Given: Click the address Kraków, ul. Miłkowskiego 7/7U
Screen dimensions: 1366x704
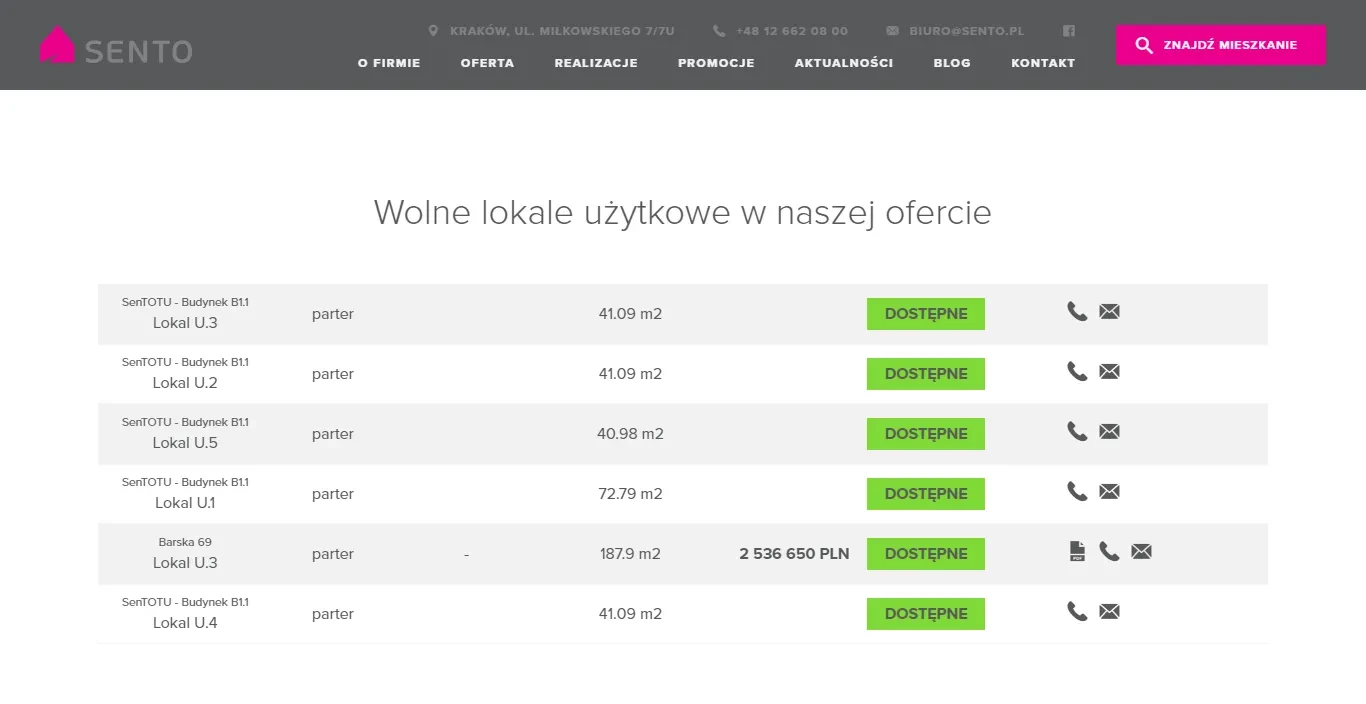Looking at the screenshot, I should [x=562, y=31].
